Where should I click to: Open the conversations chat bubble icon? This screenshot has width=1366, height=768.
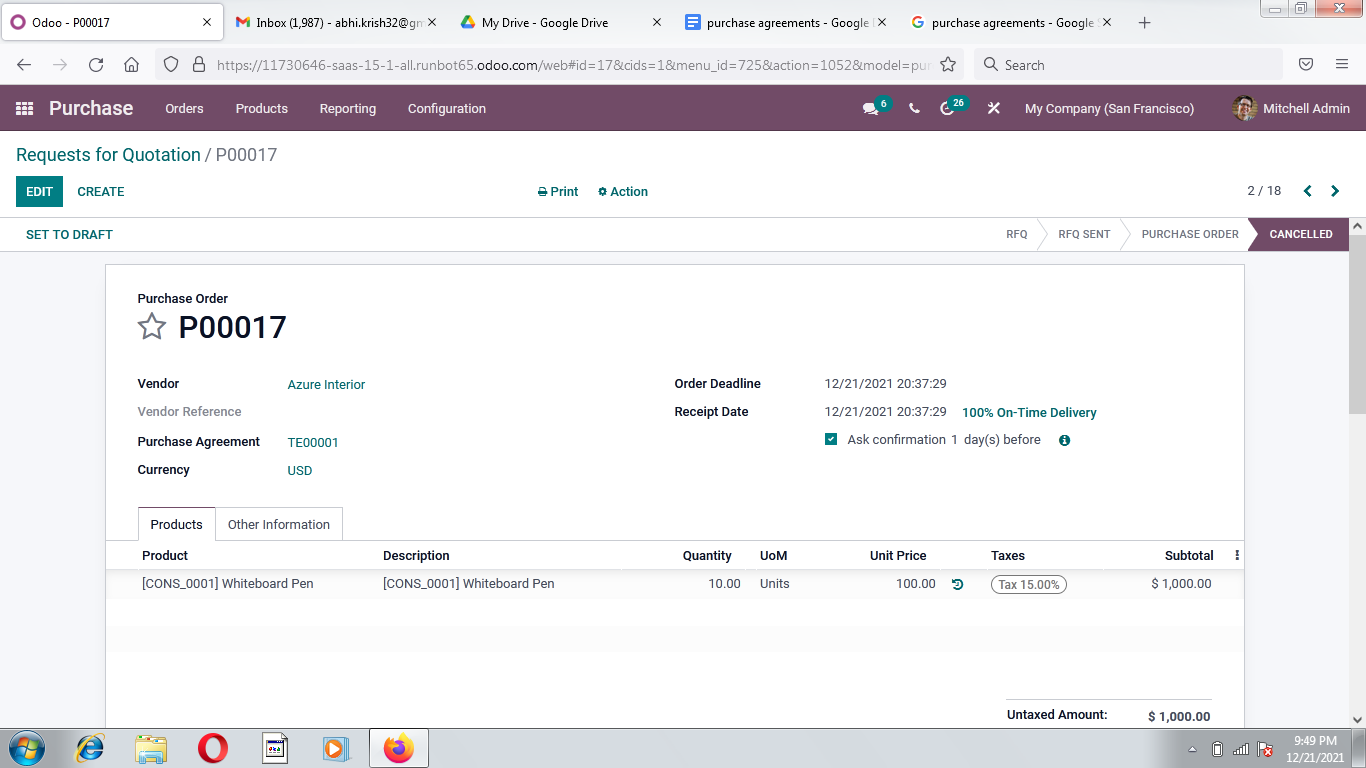870,108
